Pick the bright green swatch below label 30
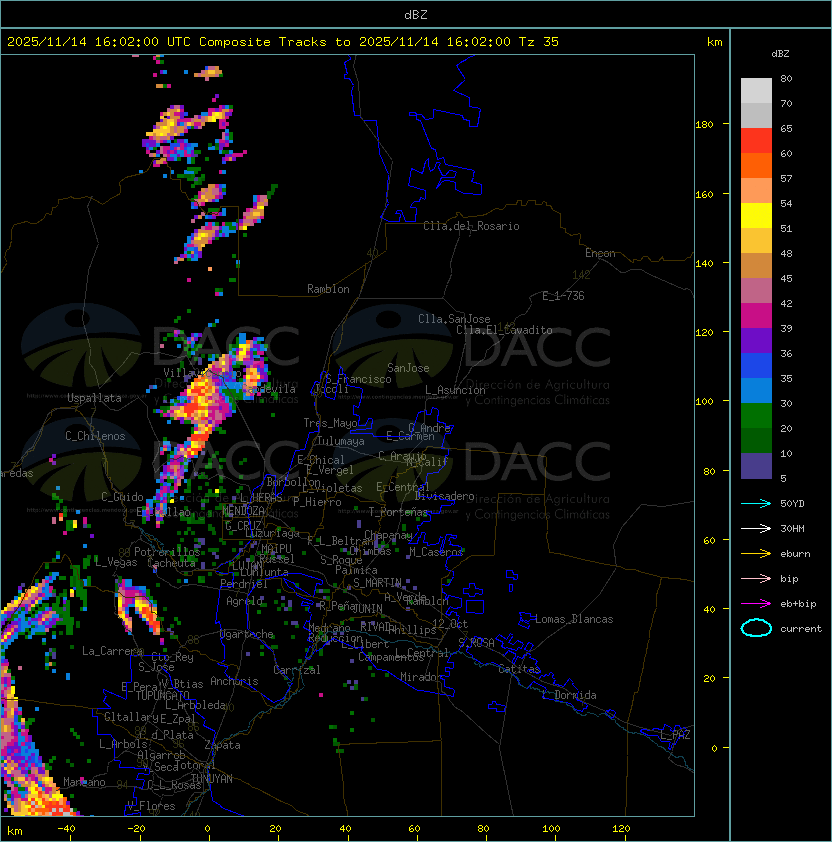This screenshot has height=842, width=832. click(x=756, y=416)
